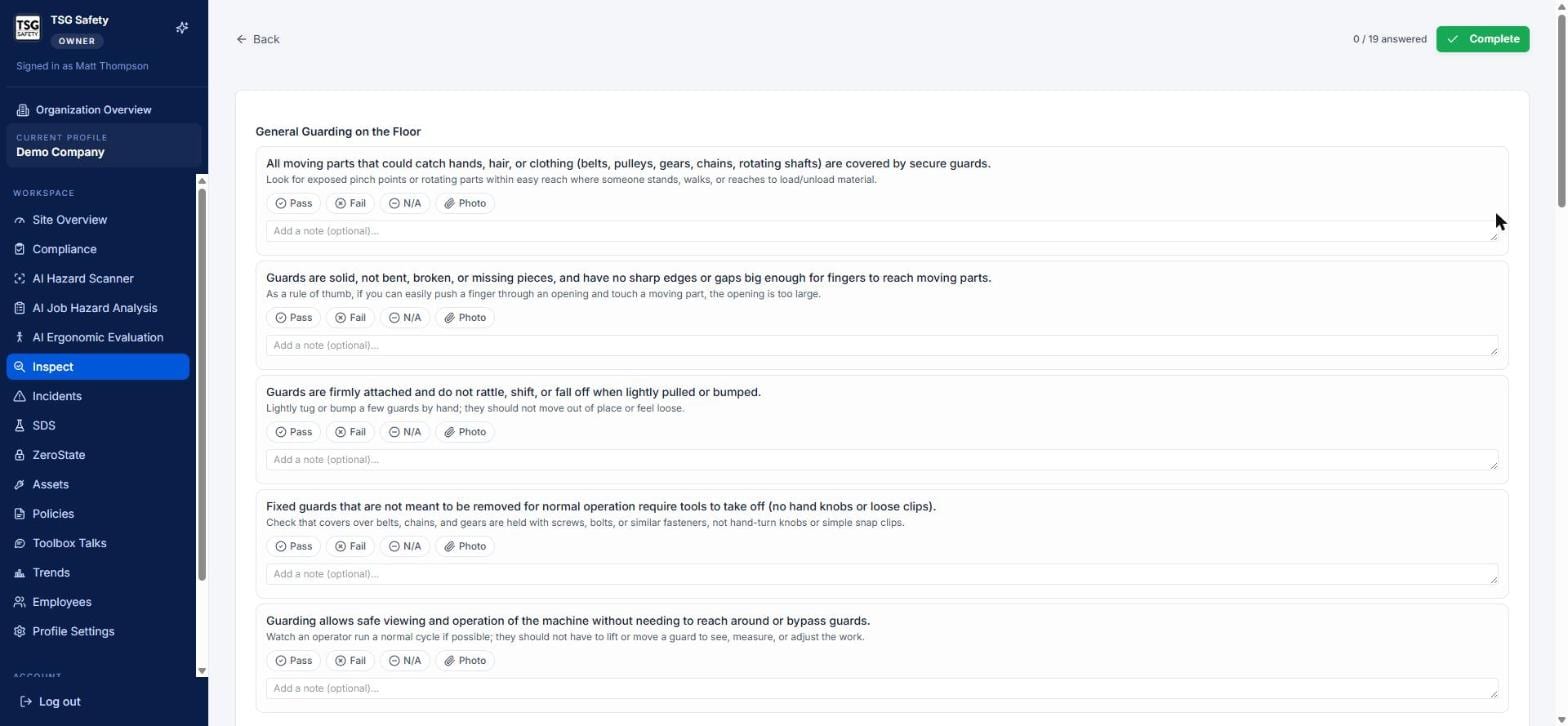
Task: Click the Incidents warning triangle icon
Action: [x=20, y=396]
